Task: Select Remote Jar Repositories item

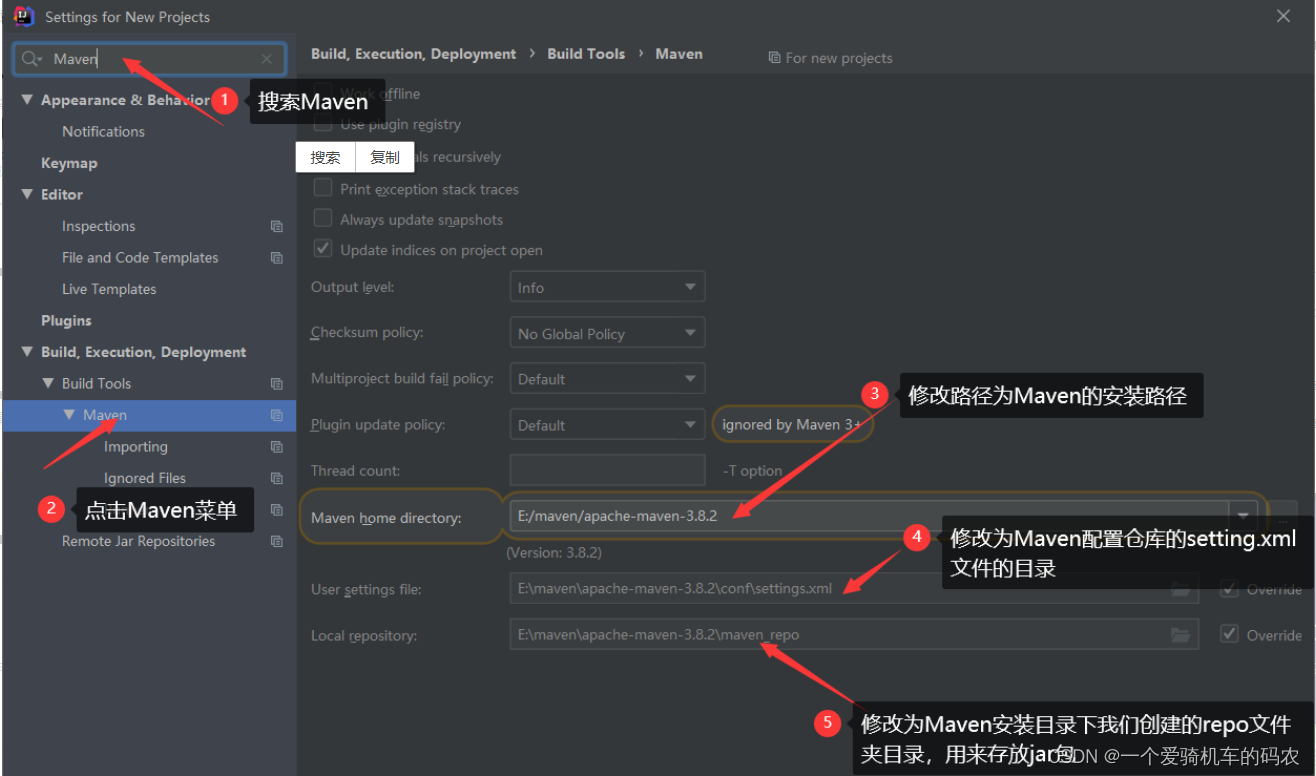Action: click(x=138, y=541)
